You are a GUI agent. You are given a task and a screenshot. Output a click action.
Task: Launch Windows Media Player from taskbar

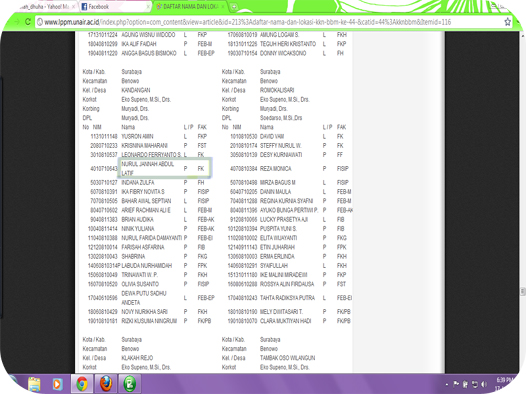tap(58, 384)
